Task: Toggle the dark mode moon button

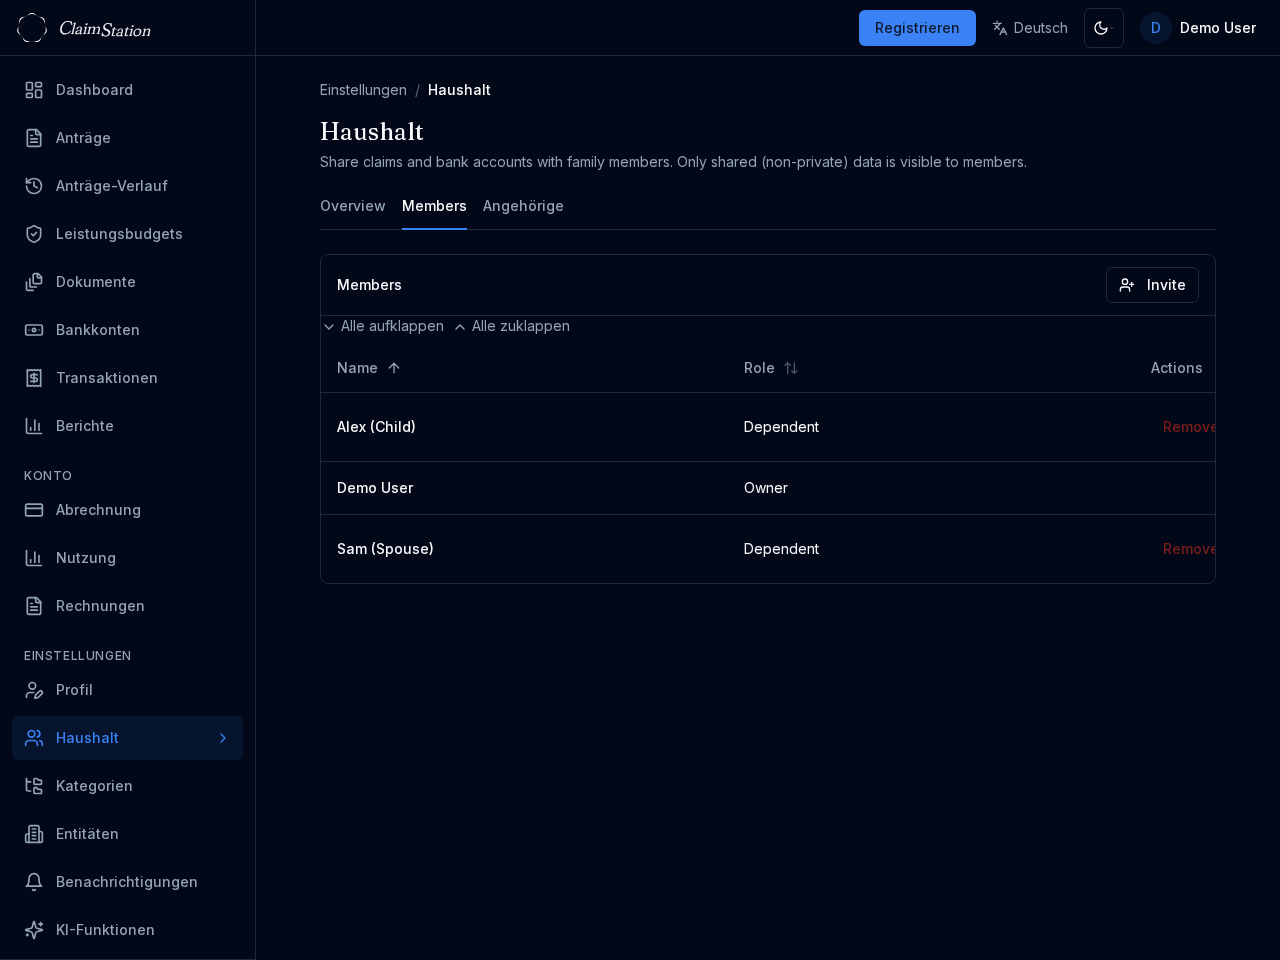Action: (x=1103, y=28)
